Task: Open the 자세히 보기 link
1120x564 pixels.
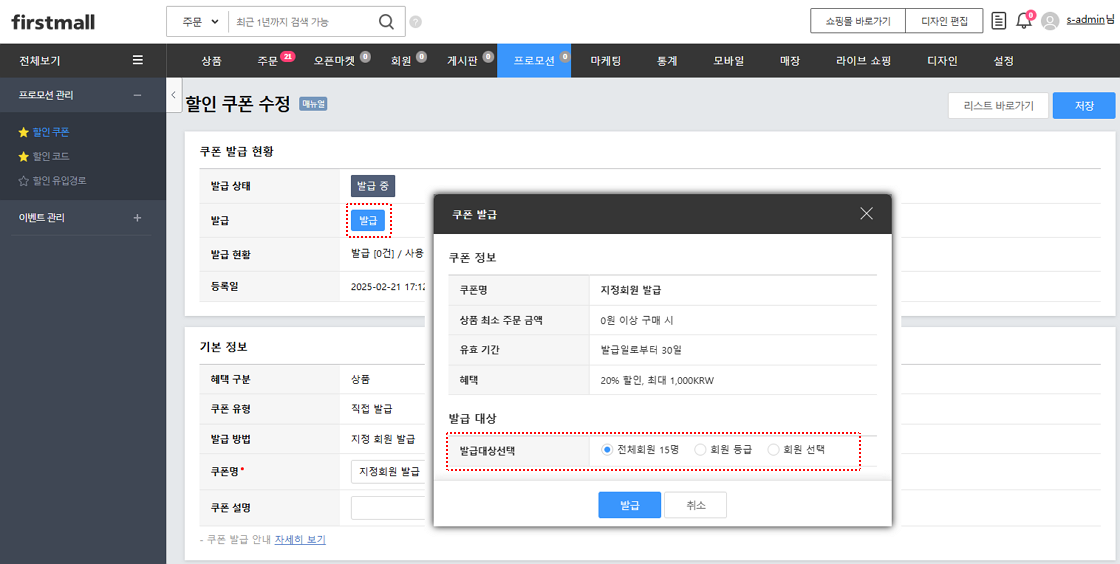Action: click(300, 540)
